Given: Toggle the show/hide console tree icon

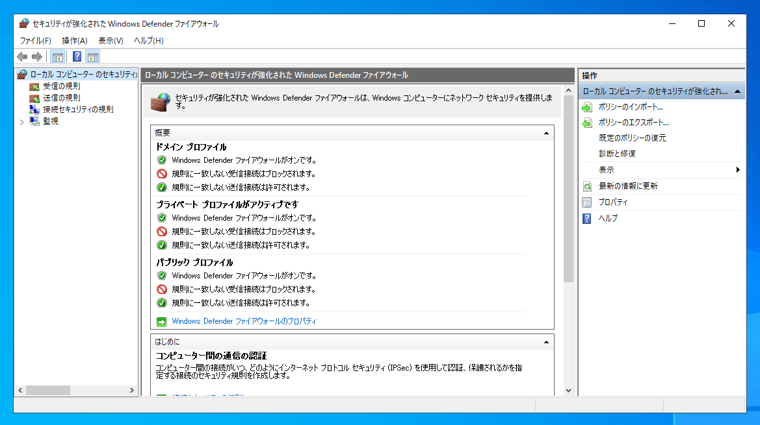Looking at the screenshot, I should (57, 57).
